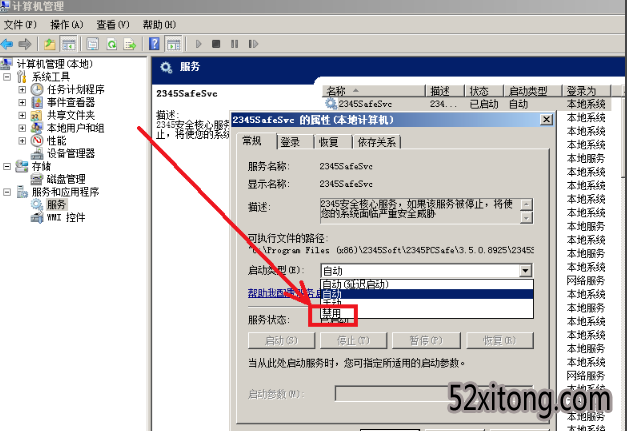This screenshot has height=431, width=627.
Task: Choose 自动(延迟启动) from the startup type list
Action: click(427, 284)
